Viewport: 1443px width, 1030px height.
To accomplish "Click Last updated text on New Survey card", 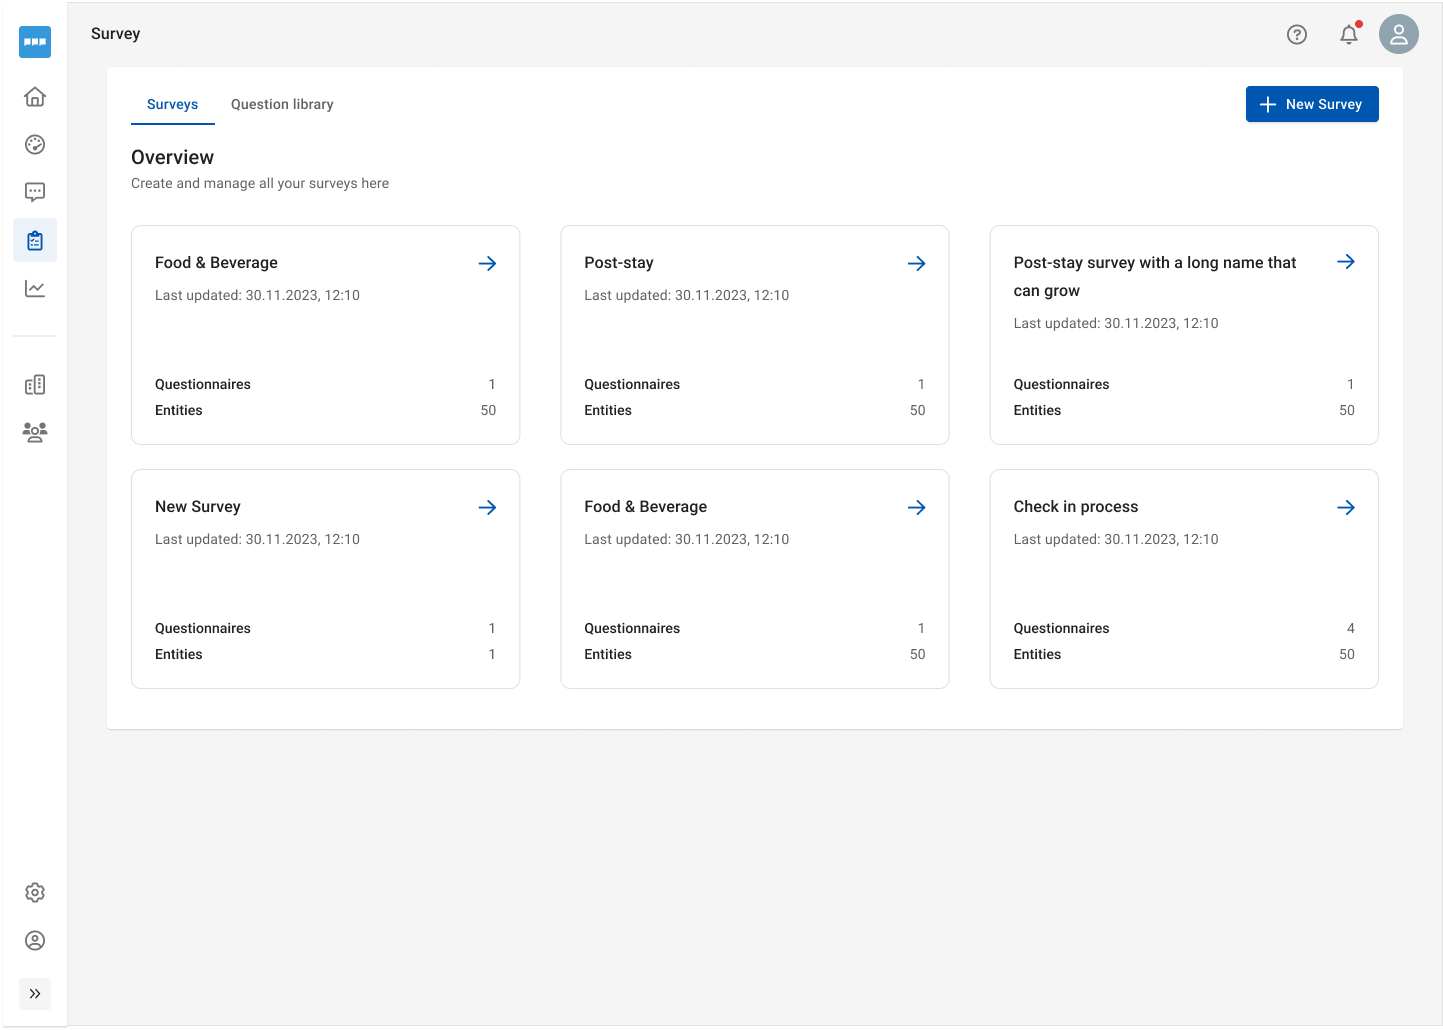I will click(x=257, y=539).
